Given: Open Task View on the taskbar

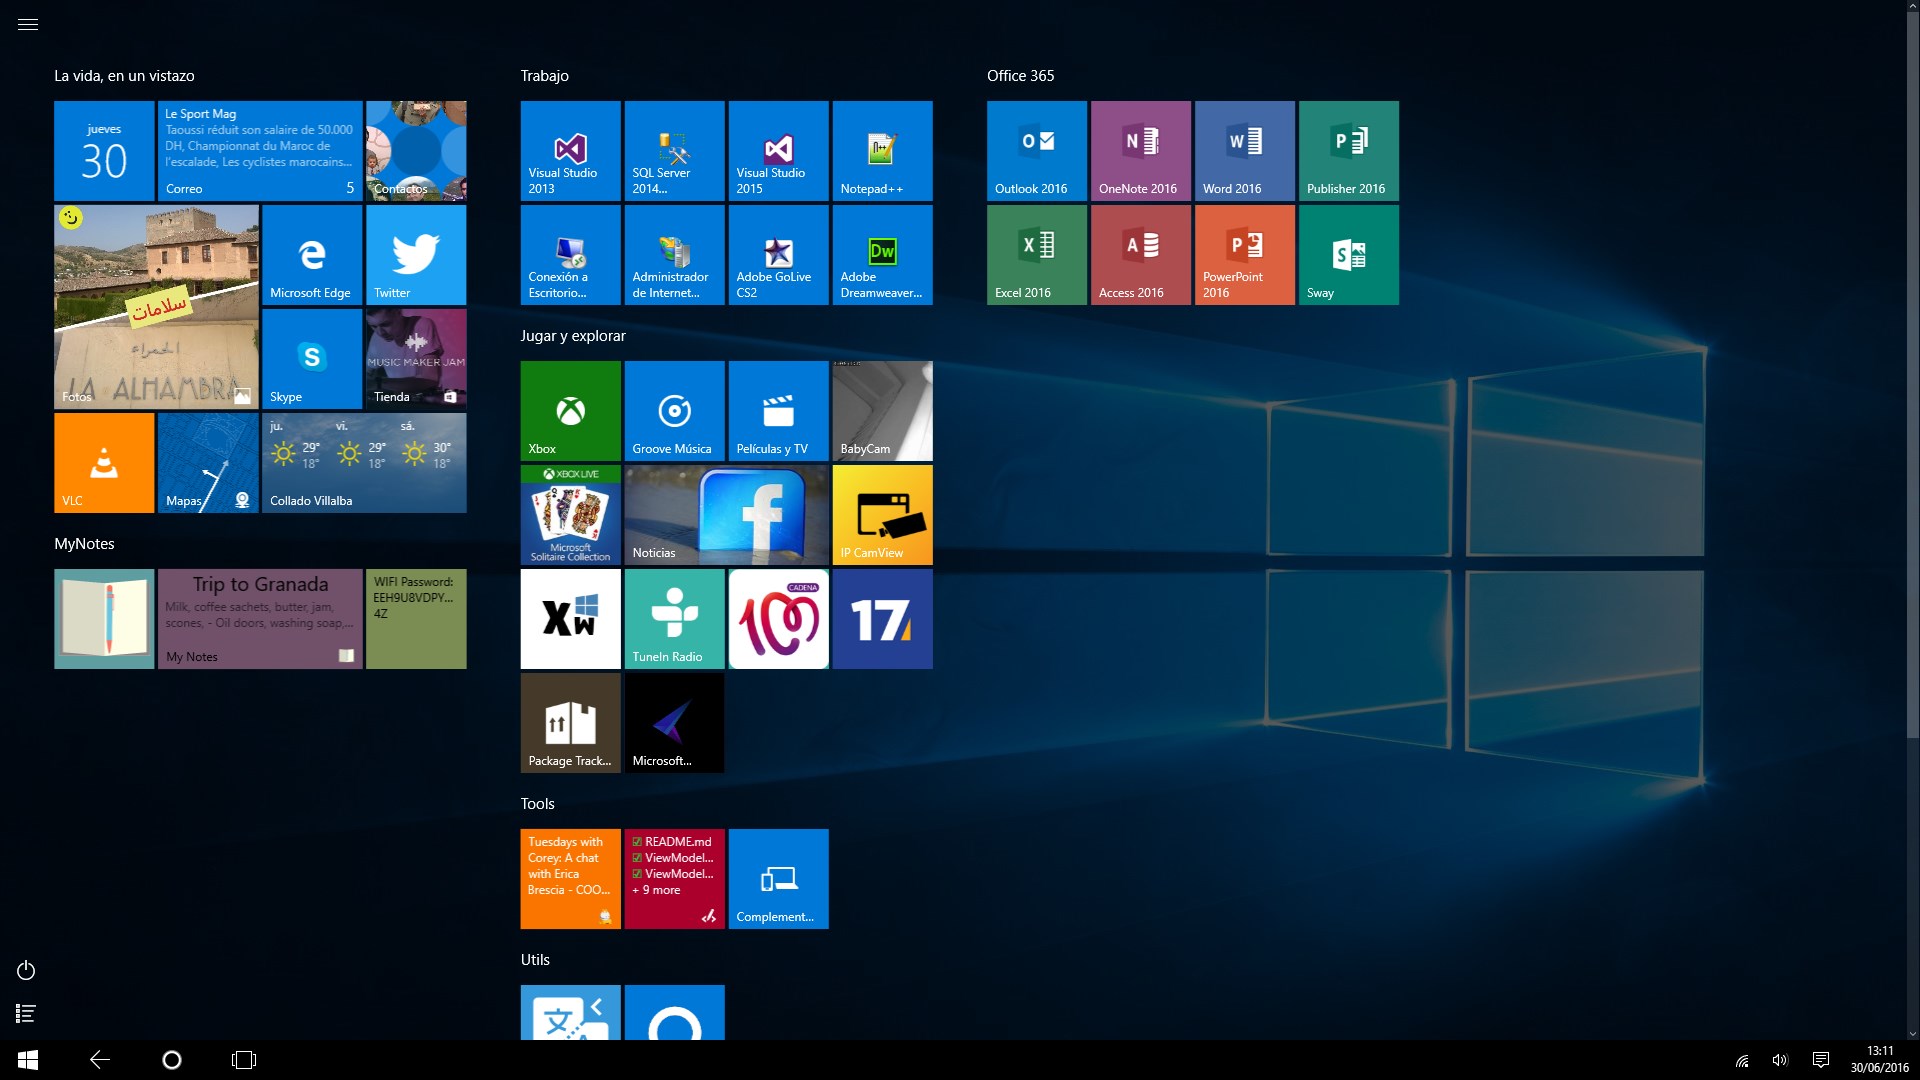Looking at the screenshot, I should coord(244,1060).
